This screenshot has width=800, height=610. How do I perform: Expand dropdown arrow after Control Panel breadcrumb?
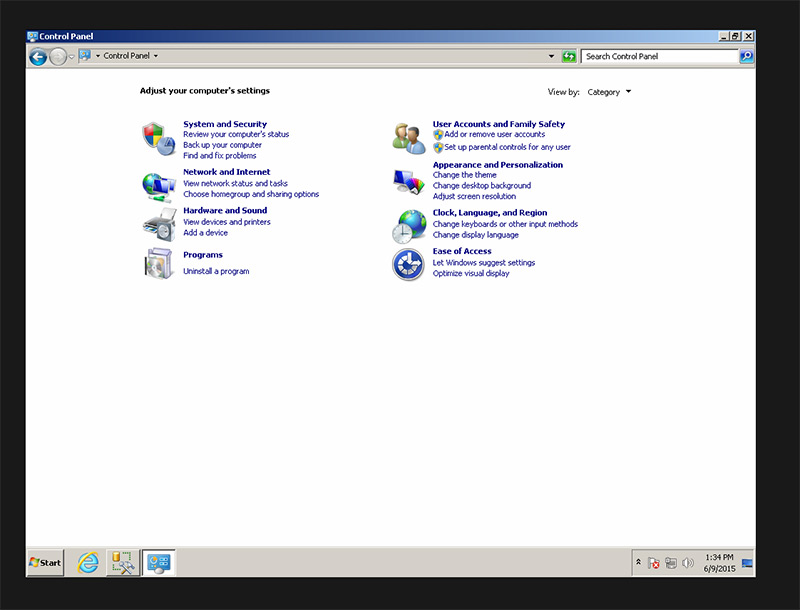pyautogui.click(x=156, y=56)
